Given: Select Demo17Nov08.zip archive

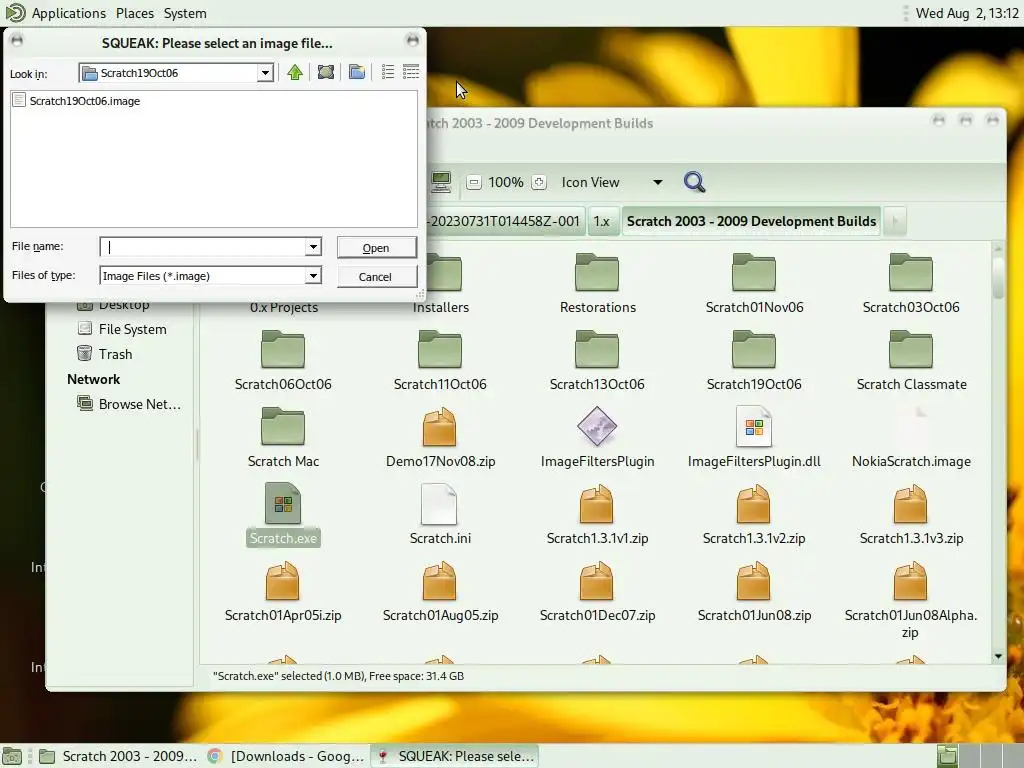Looking at the screenshot, I should 440,438.
